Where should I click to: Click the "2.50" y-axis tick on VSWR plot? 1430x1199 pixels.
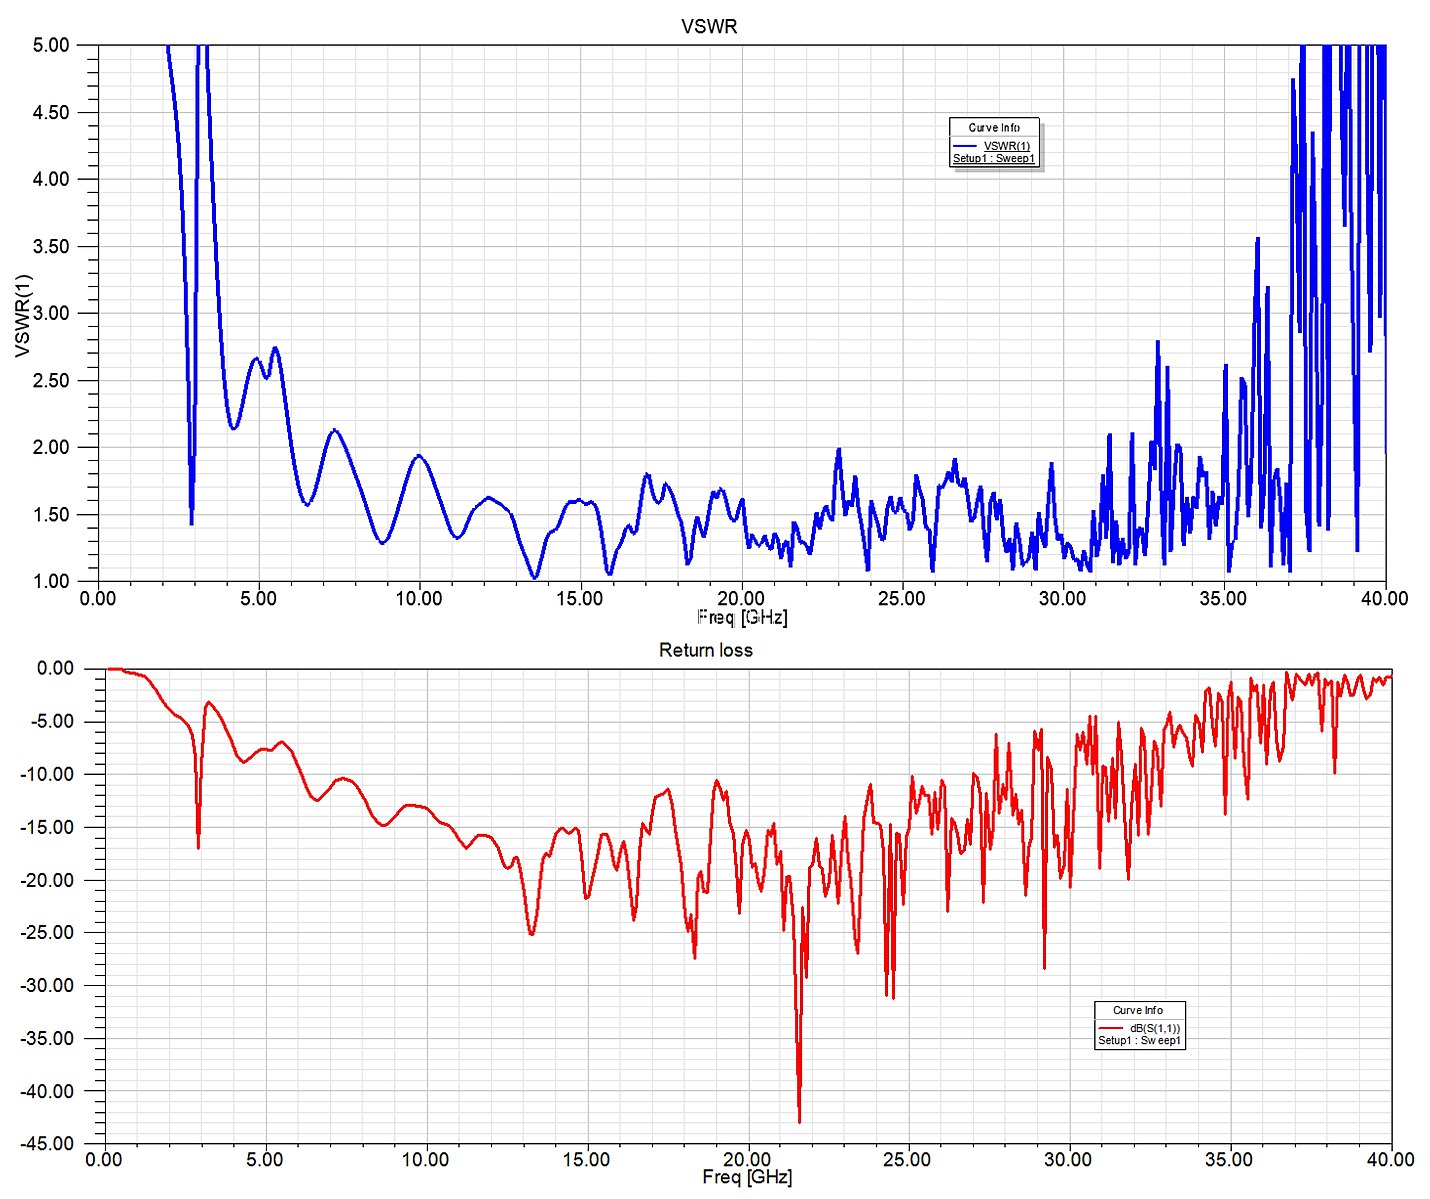(x=51, y=381)
